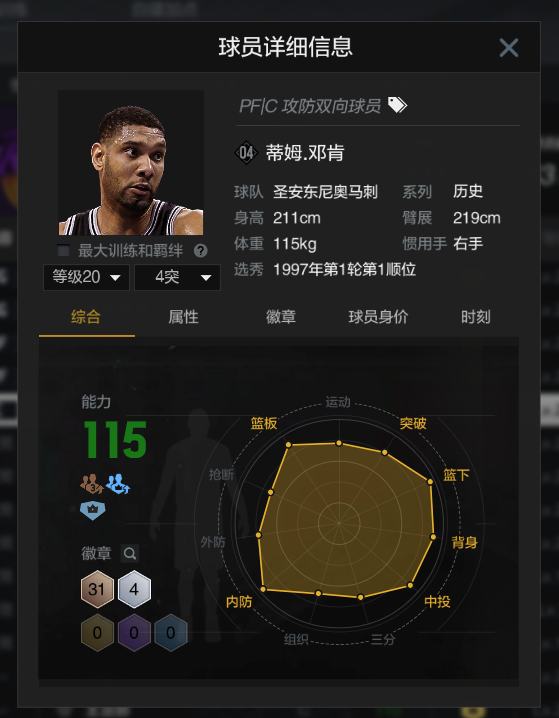Switch to the 徽章 tab

281,317
